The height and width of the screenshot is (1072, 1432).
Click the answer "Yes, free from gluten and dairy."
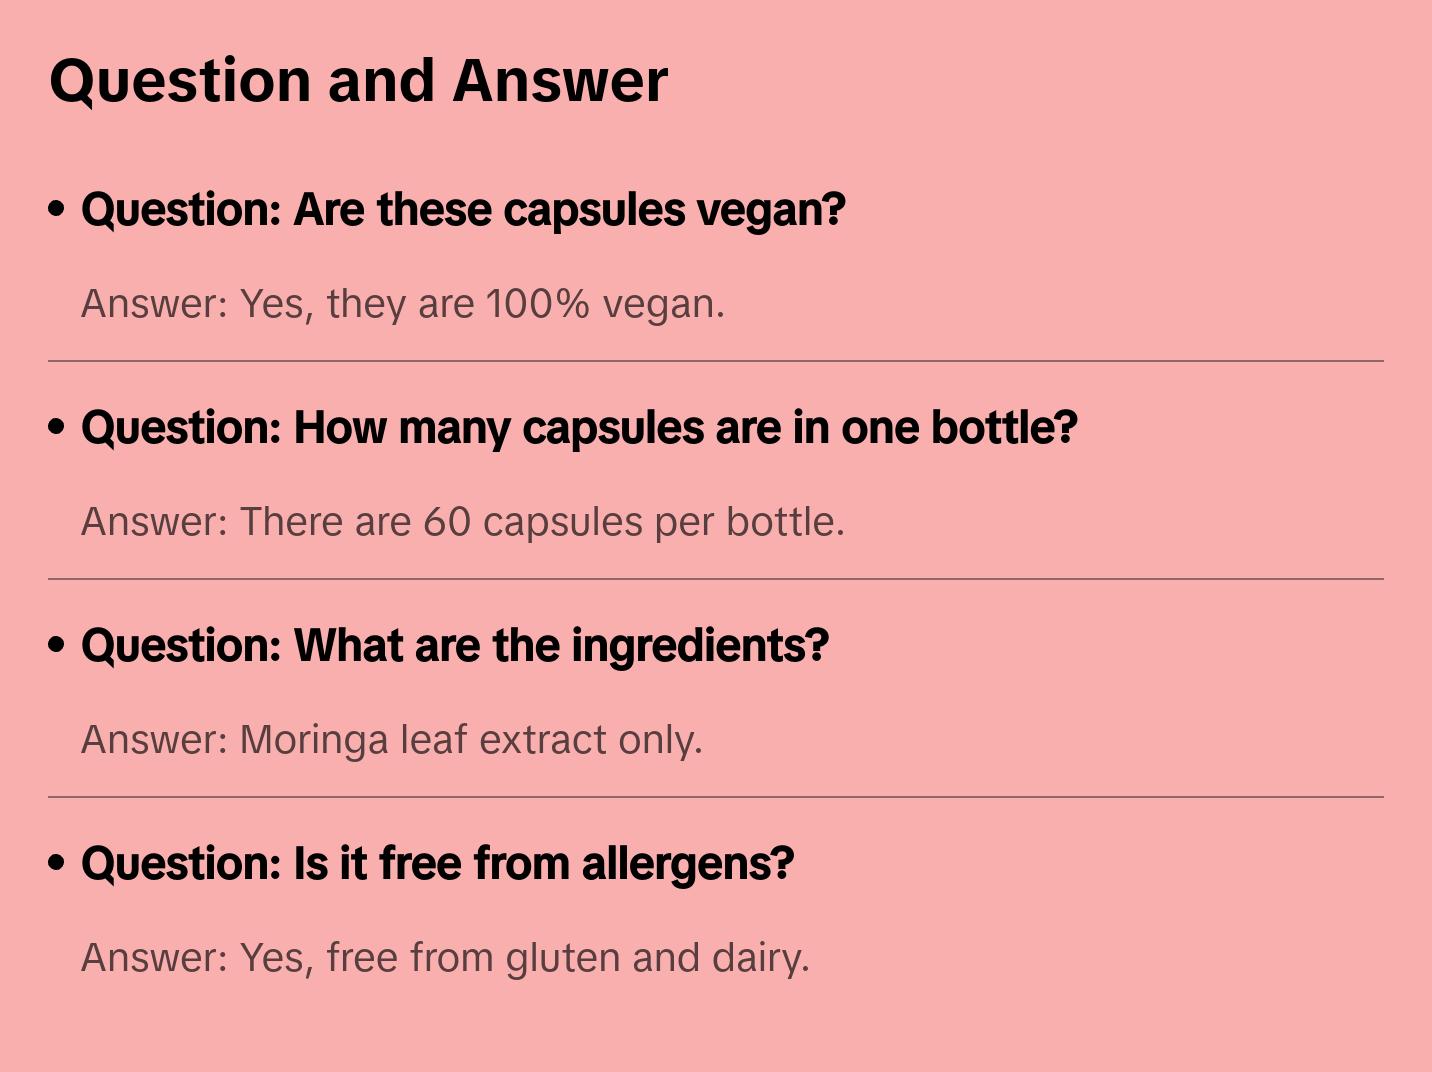tap(445, 957)
